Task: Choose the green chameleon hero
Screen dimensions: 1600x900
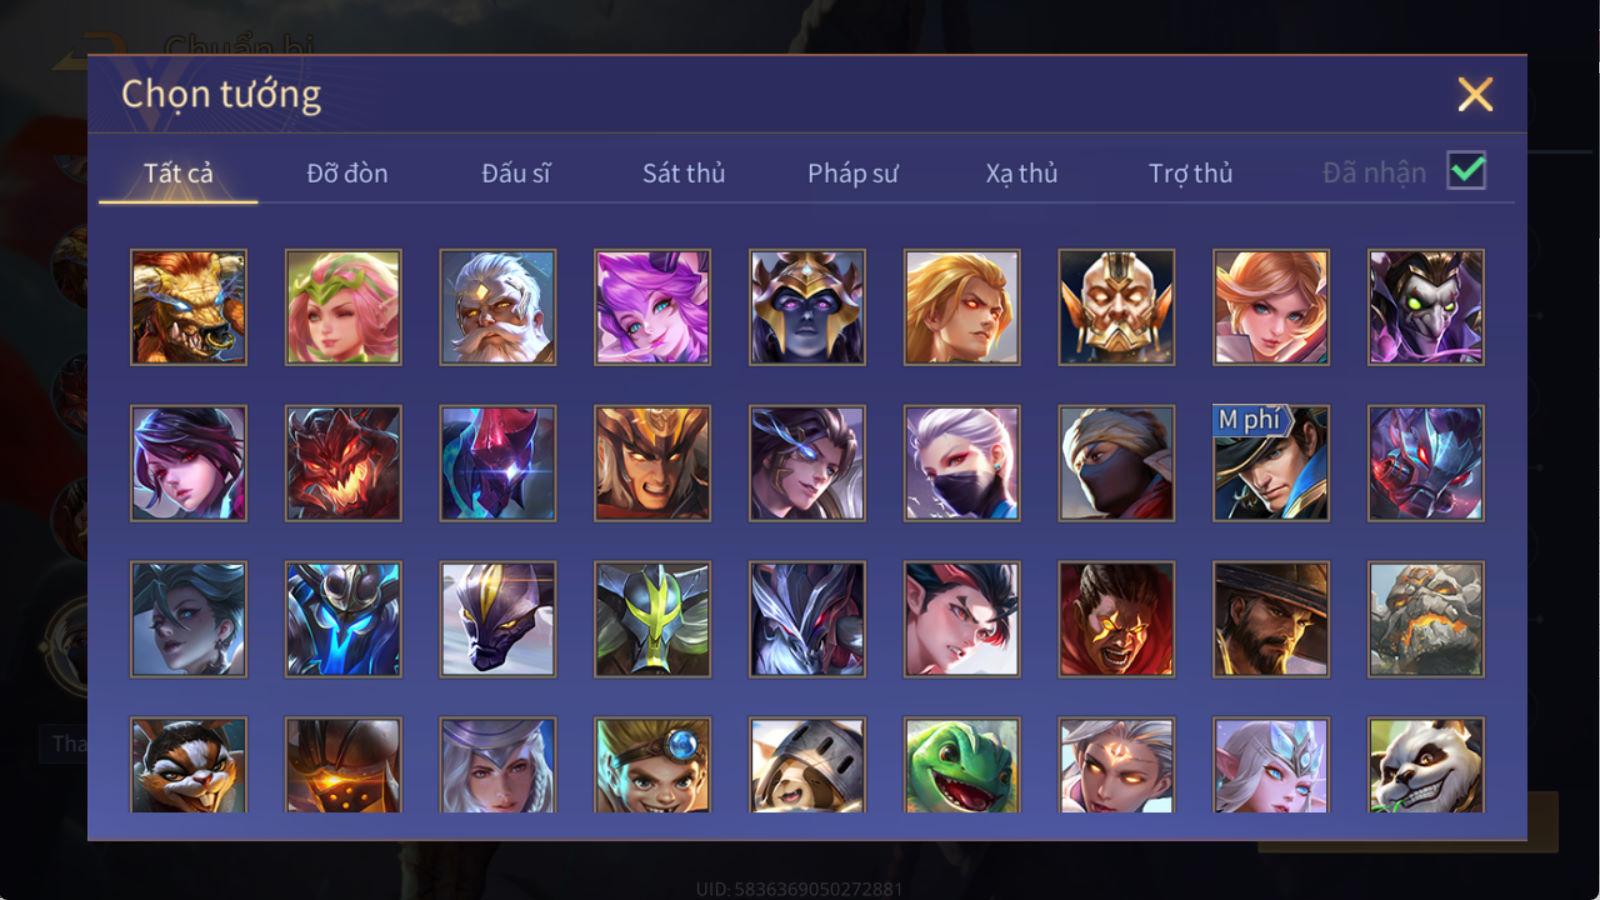Action: (x=962, y=765)
